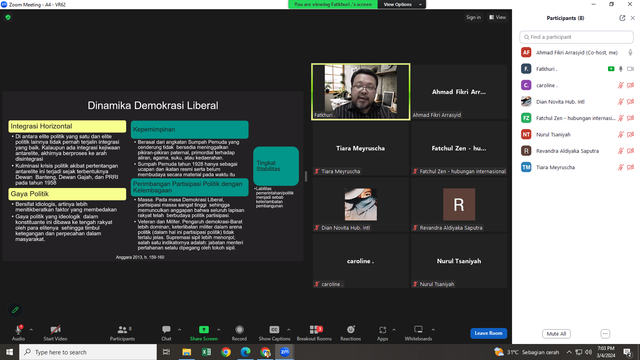Select Dian Novita's video tile
The image size is (640, 360).
click(x=361, y=204)
